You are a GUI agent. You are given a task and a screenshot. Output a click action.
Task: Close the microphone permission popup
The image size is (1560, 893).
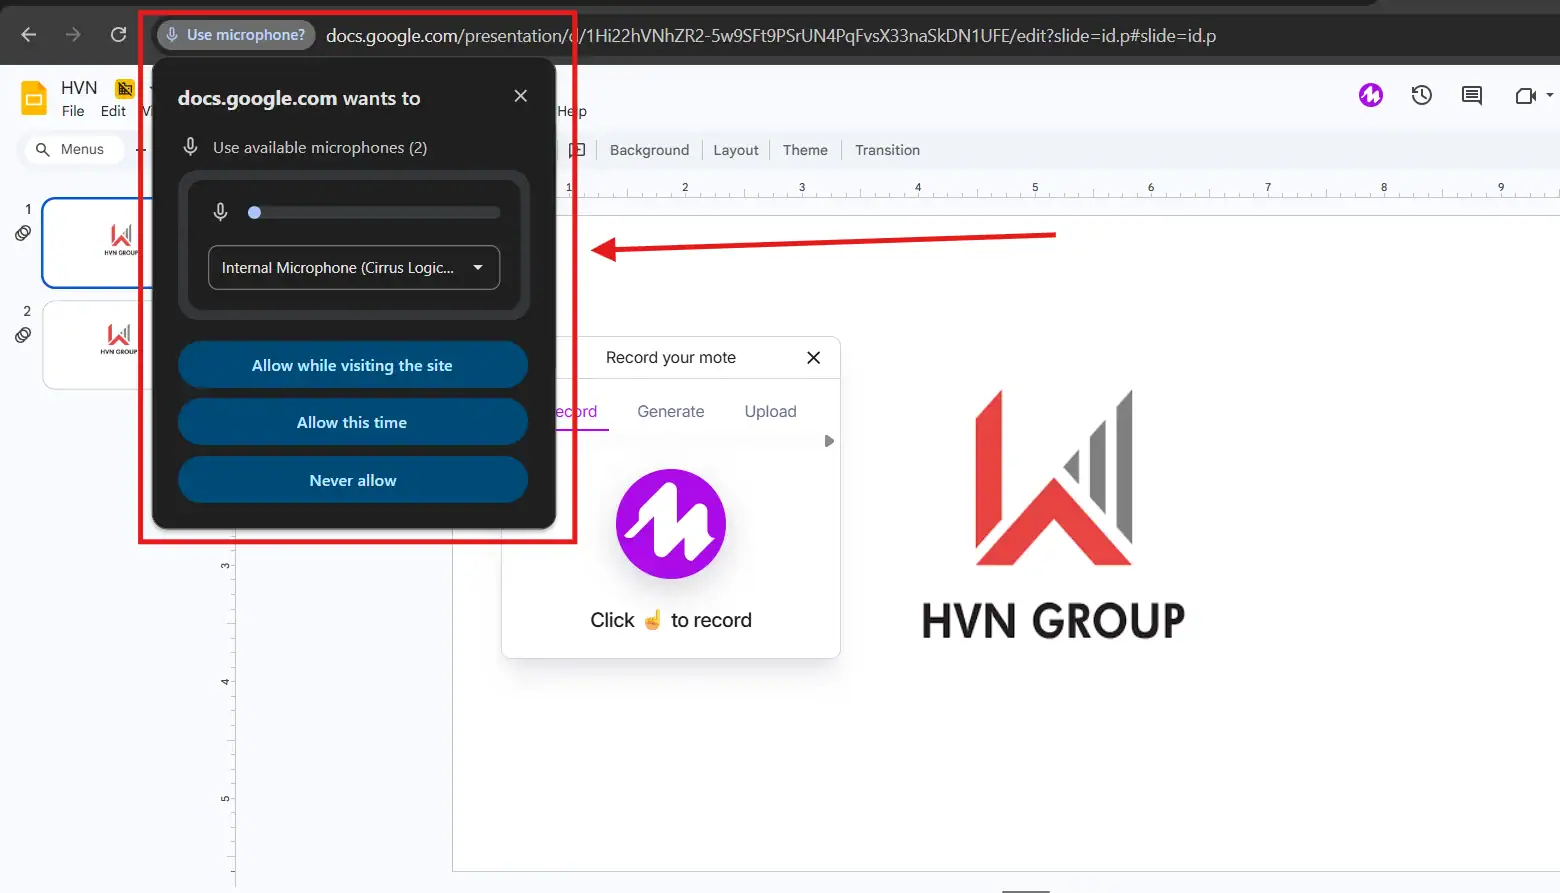tap(520, 96)
